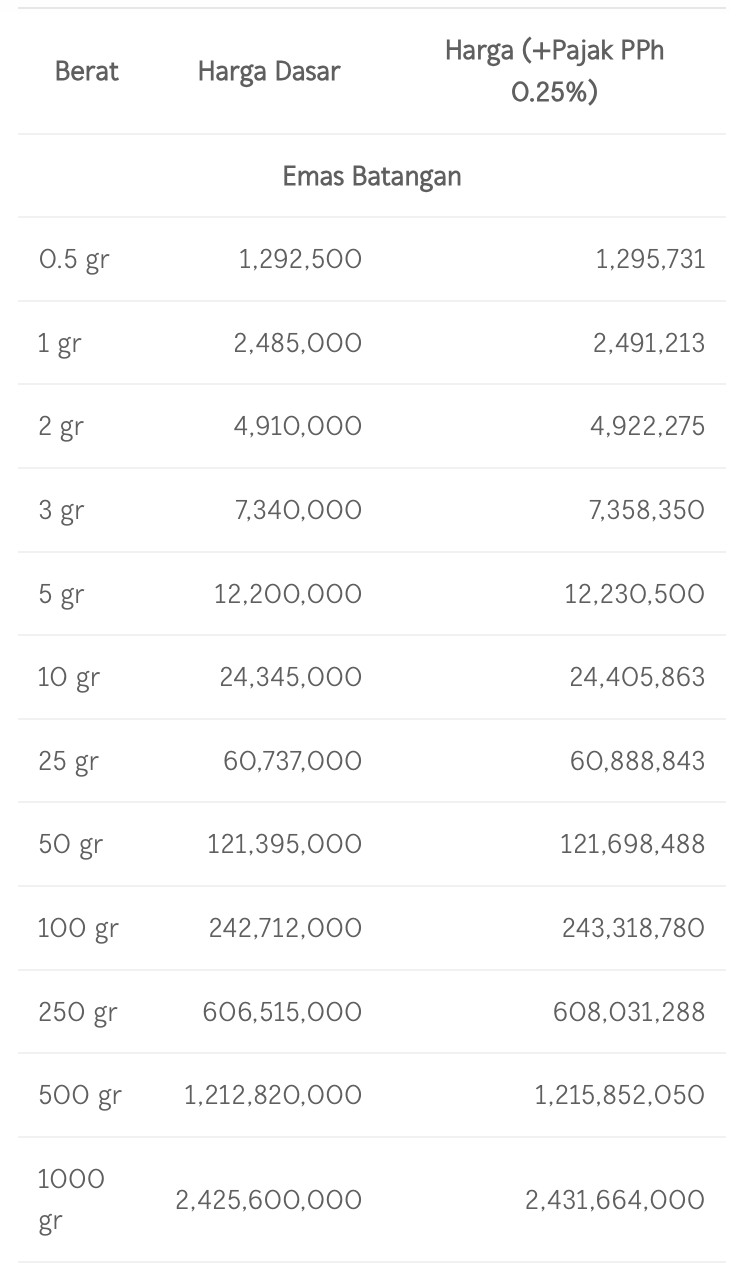This screenshot has width=730, height=1272.
Task: Select base price 24,345,000
Action: pos(291,678)
